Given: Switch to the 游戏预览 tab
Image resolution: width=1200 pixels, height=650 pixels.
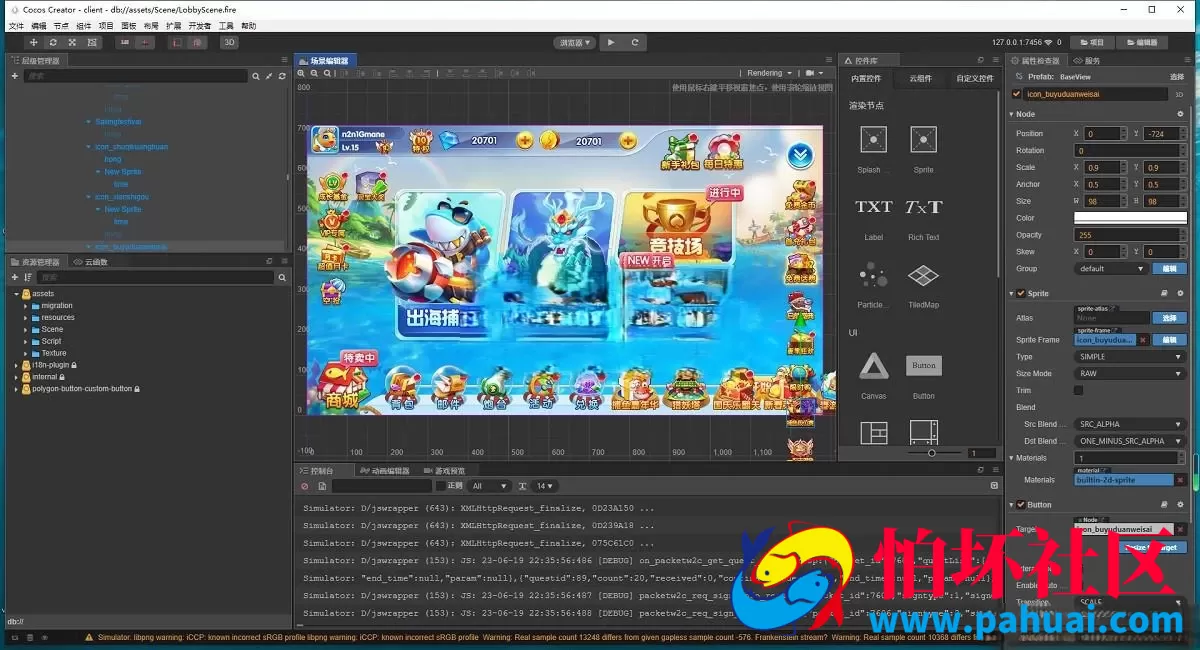Looking at the screenshot, I should pos(444,471).
